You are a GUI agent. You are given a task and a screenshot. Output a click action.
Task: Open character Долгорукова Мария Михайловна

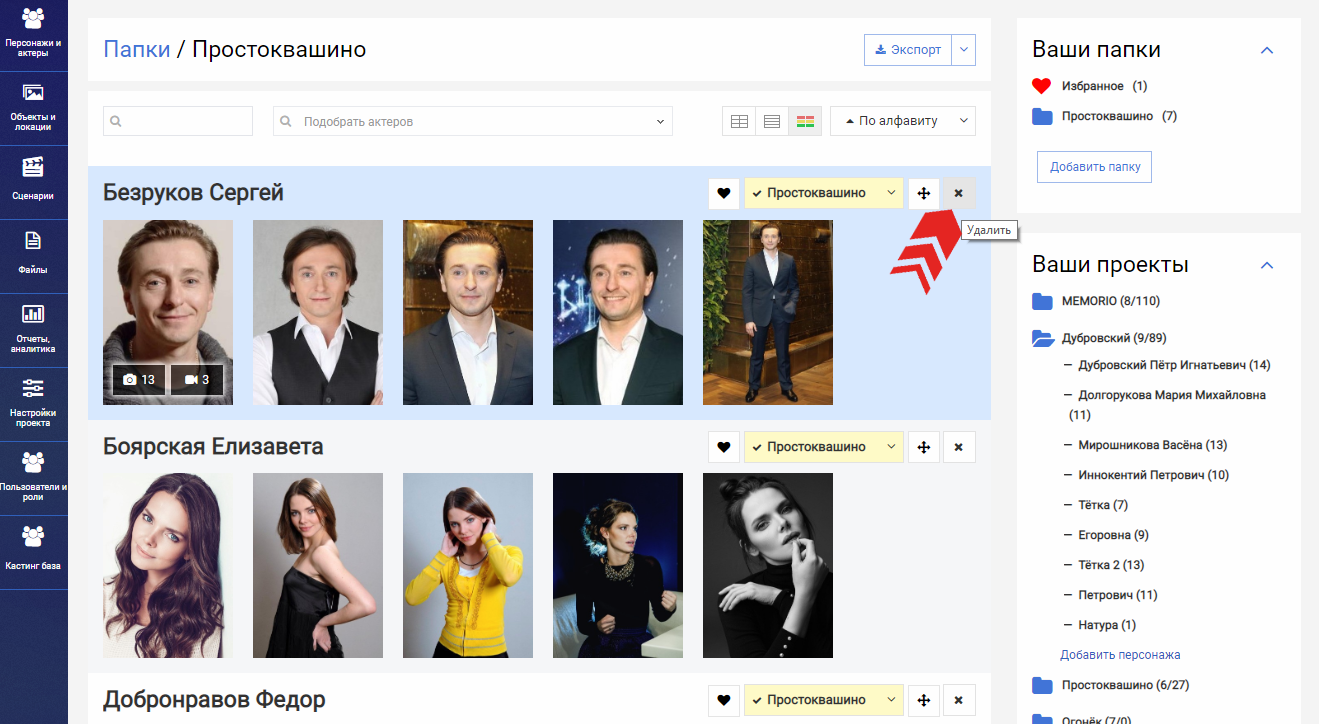pos(1167,404)
